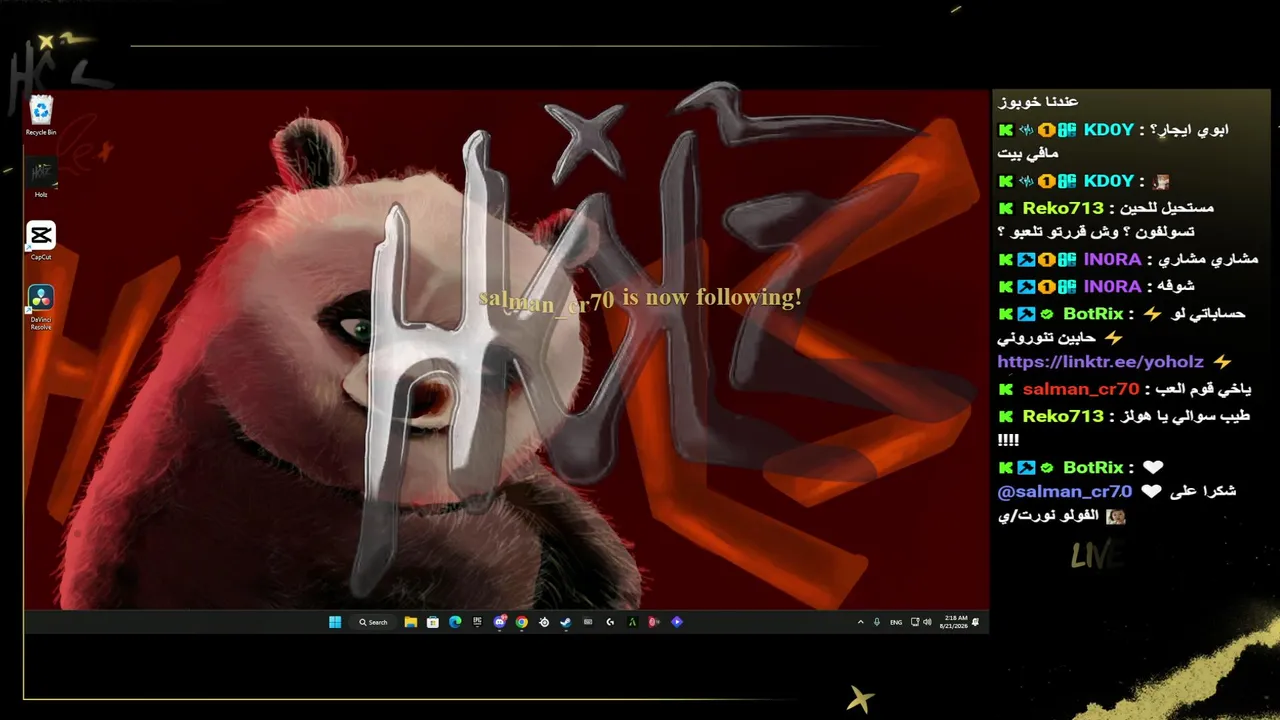
Task: Click the red salman_cr70 username in chat
Action: click(1080, 389)
